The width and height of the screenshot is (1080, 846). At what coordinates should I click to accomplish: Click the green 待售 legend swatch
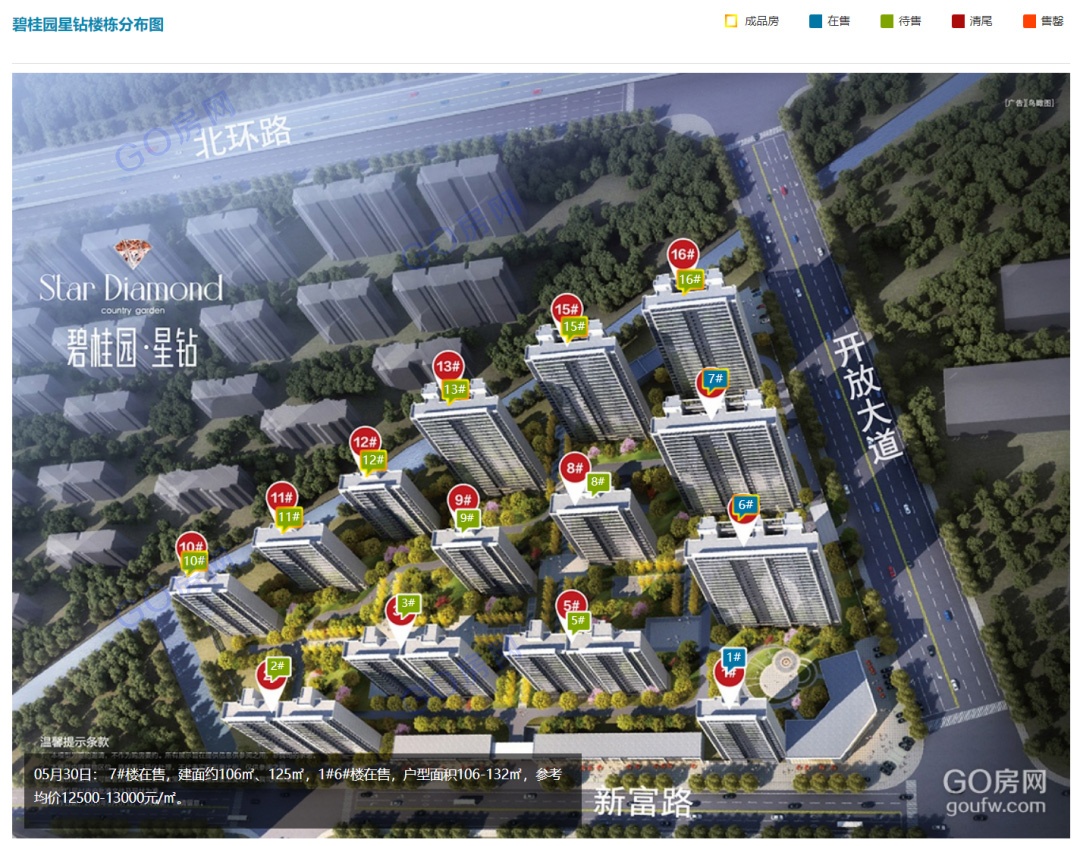tap(886, 21)
